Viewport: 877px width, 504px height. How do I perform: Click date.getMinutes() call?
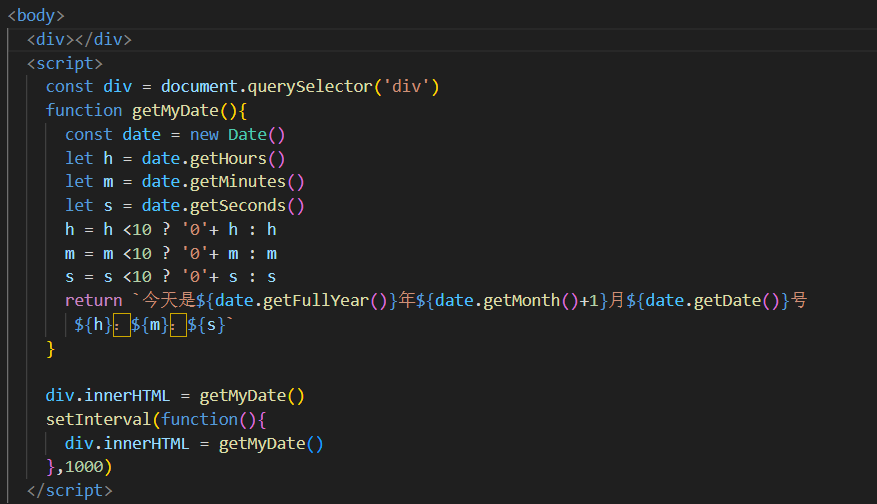223,182
